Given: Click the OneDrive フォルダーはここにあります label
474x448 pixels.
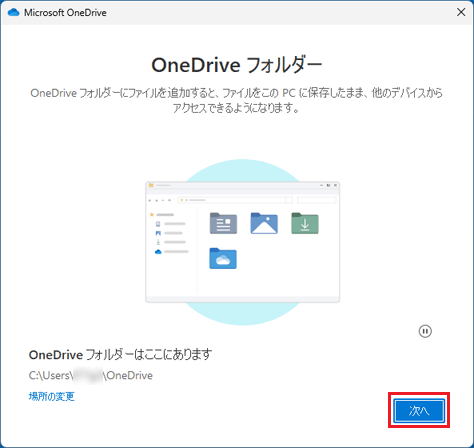Looking at the screenshot, I should 120,354.
